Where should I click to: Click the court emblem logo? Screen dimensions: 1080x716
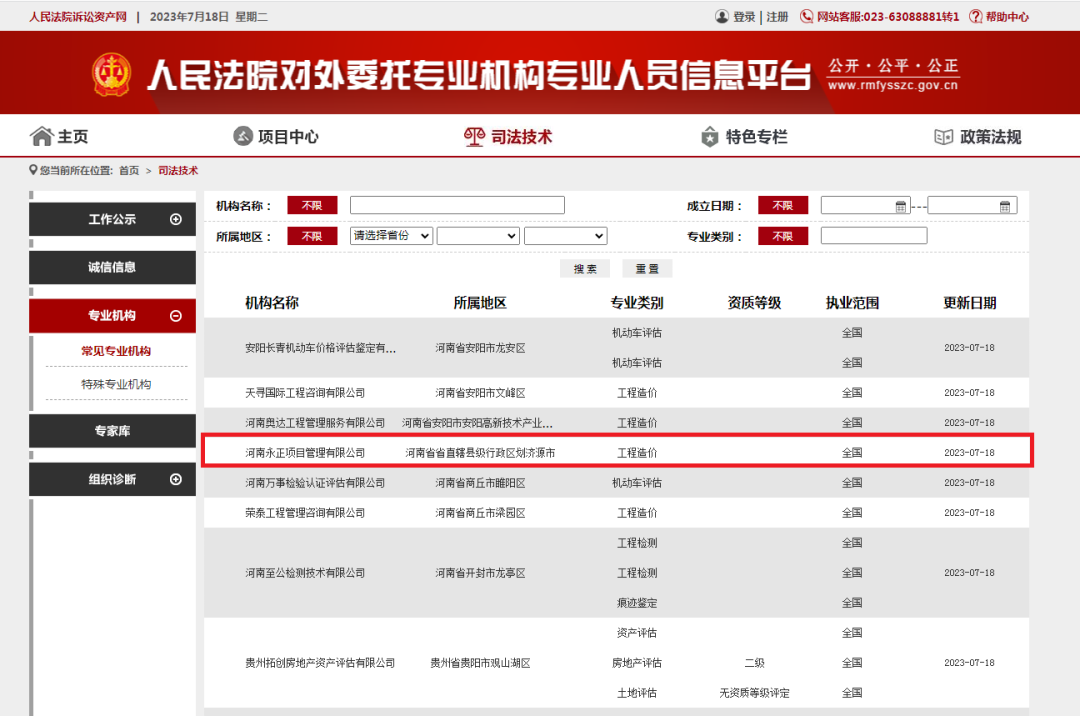click(112, 74)
